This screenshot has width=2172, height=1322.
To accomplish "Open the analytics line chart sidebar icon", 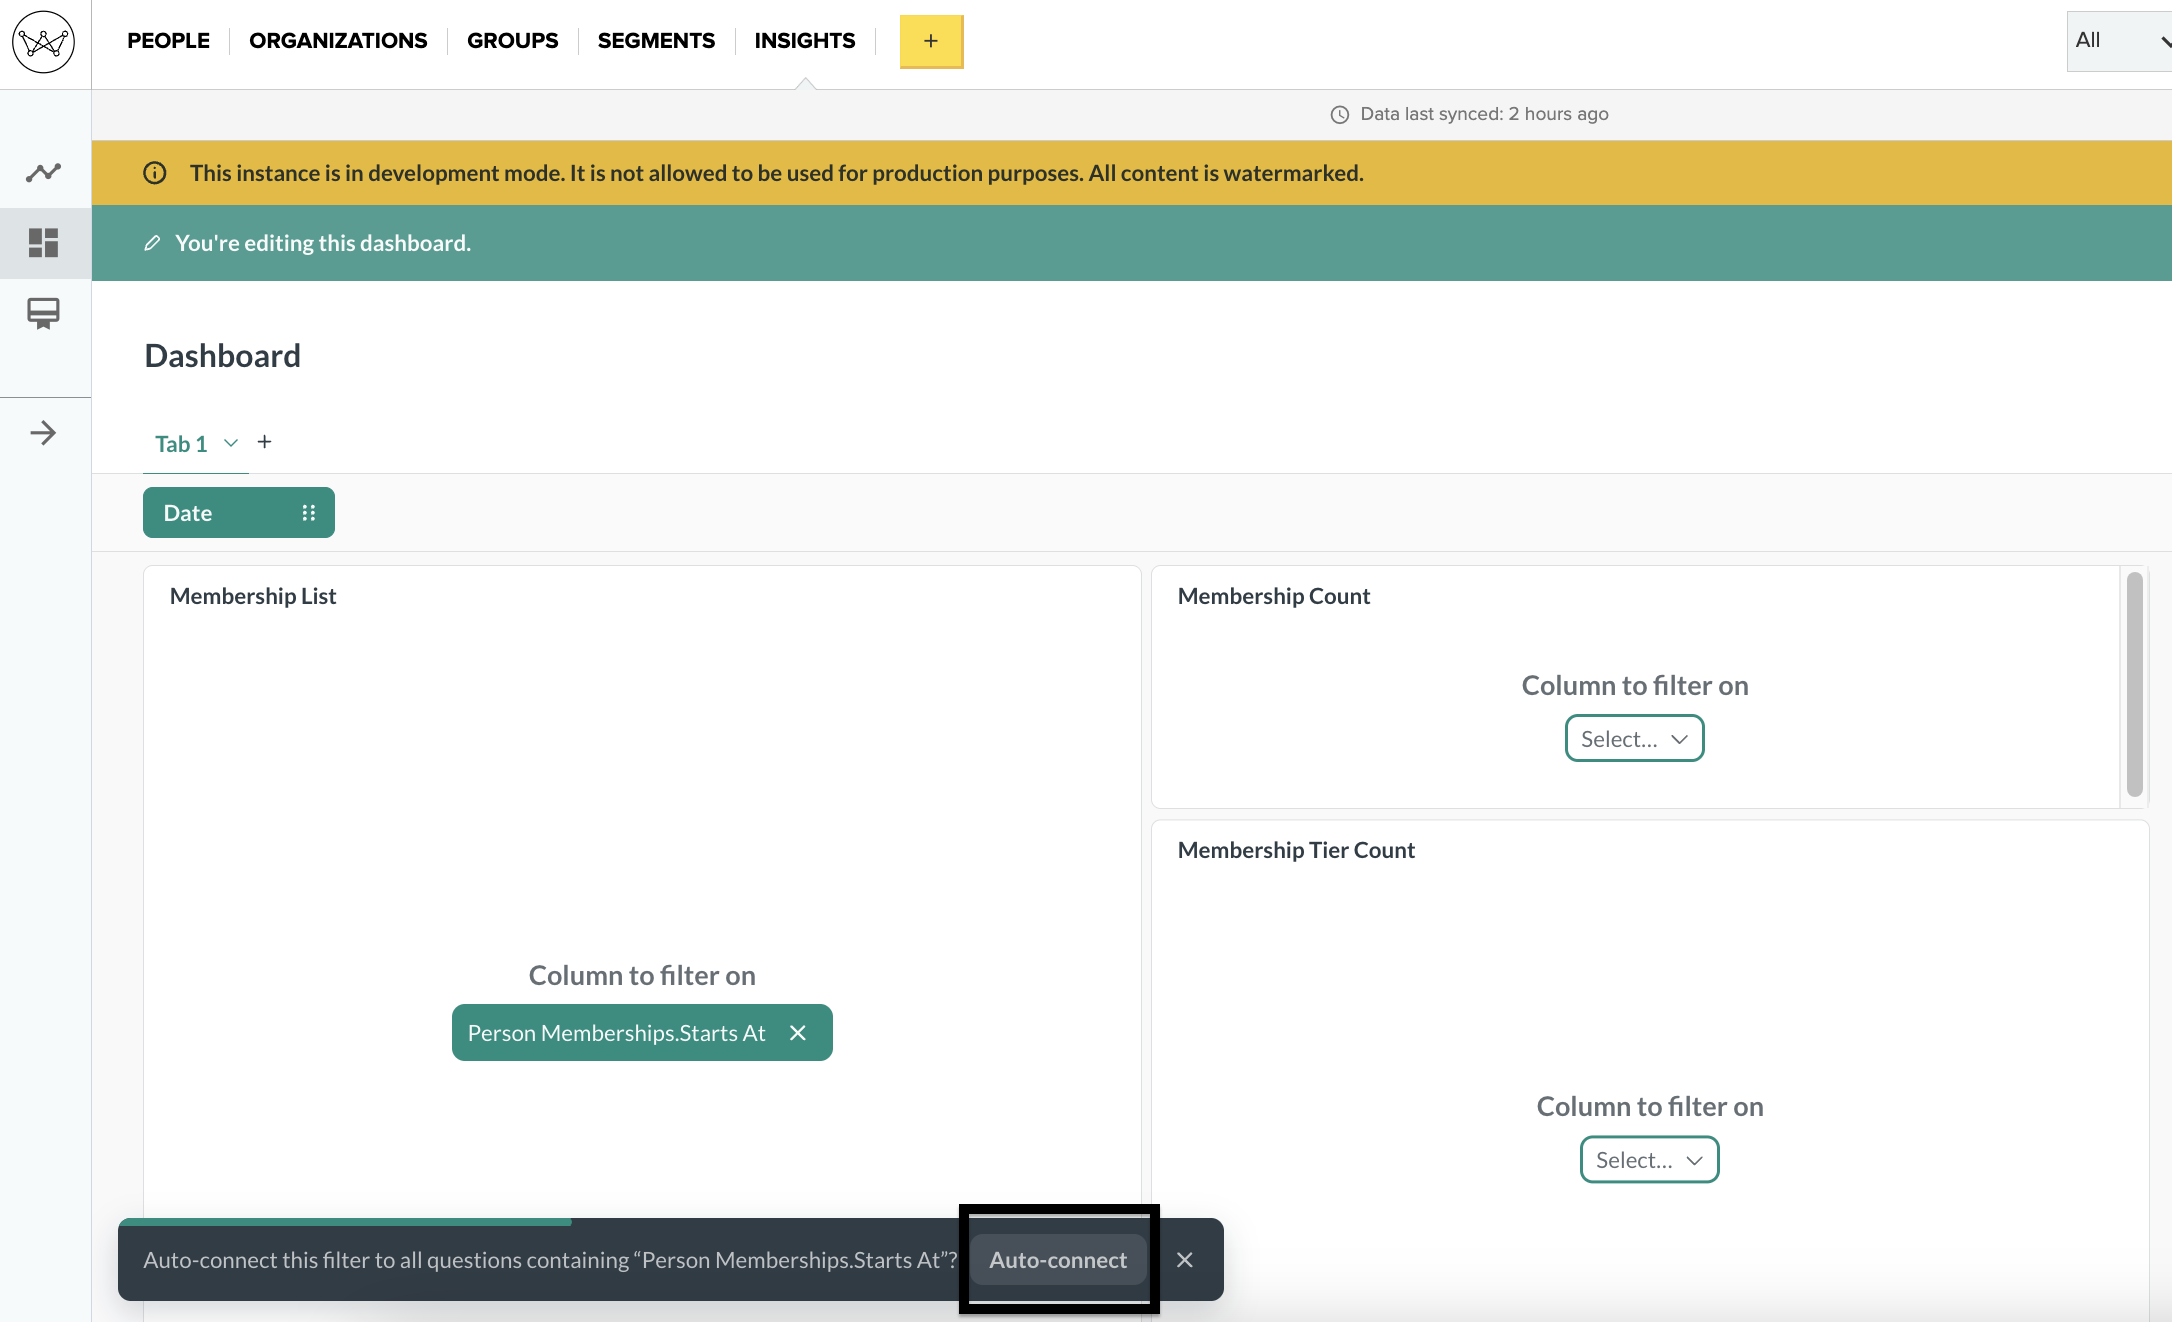I will pos(43,172).
